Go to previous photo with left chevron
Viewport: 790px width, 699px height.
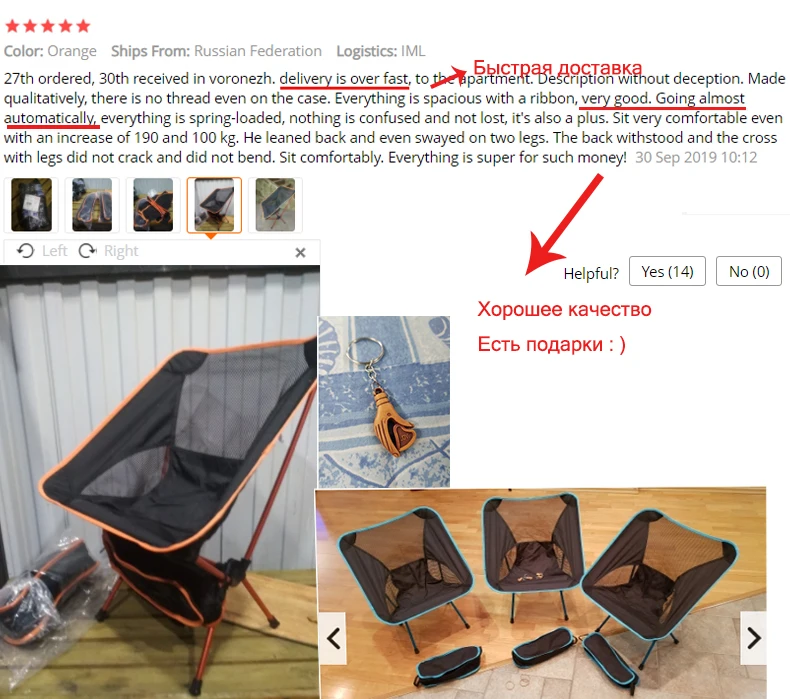[x=334, y=638]
